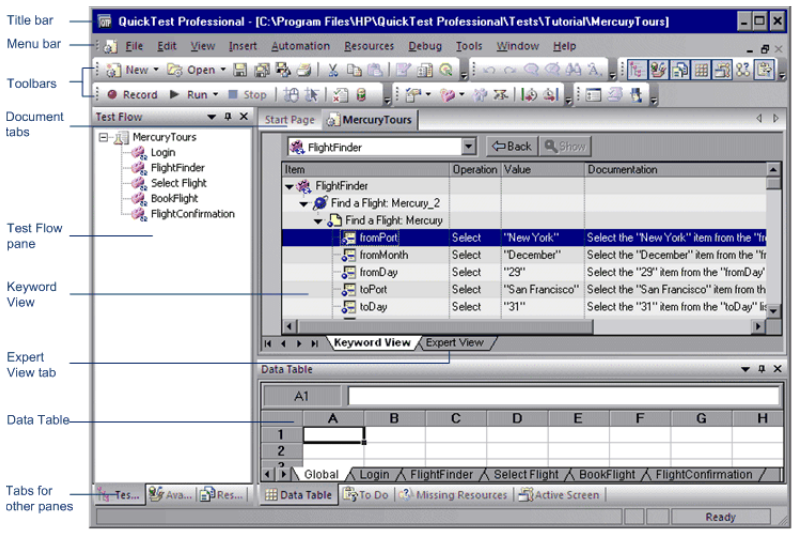Click the Stop square icon

coord(232,95)
